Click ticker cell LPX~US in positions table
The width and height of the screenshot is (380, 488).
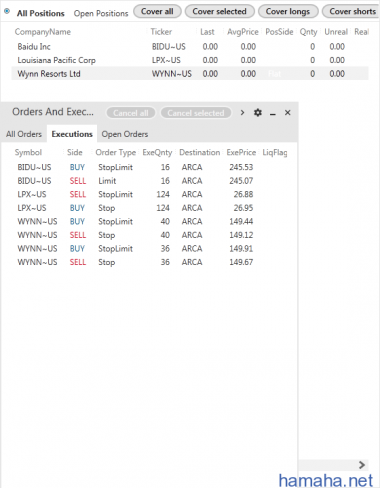click(x=166, y=60)
